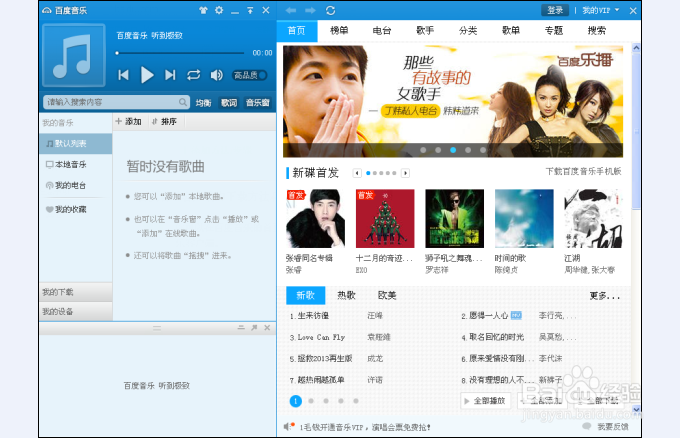Image resolution: width=680 pixels, height=438 pixels.
Task: Open the 江湖 album cover
Action: click(593, 219)
